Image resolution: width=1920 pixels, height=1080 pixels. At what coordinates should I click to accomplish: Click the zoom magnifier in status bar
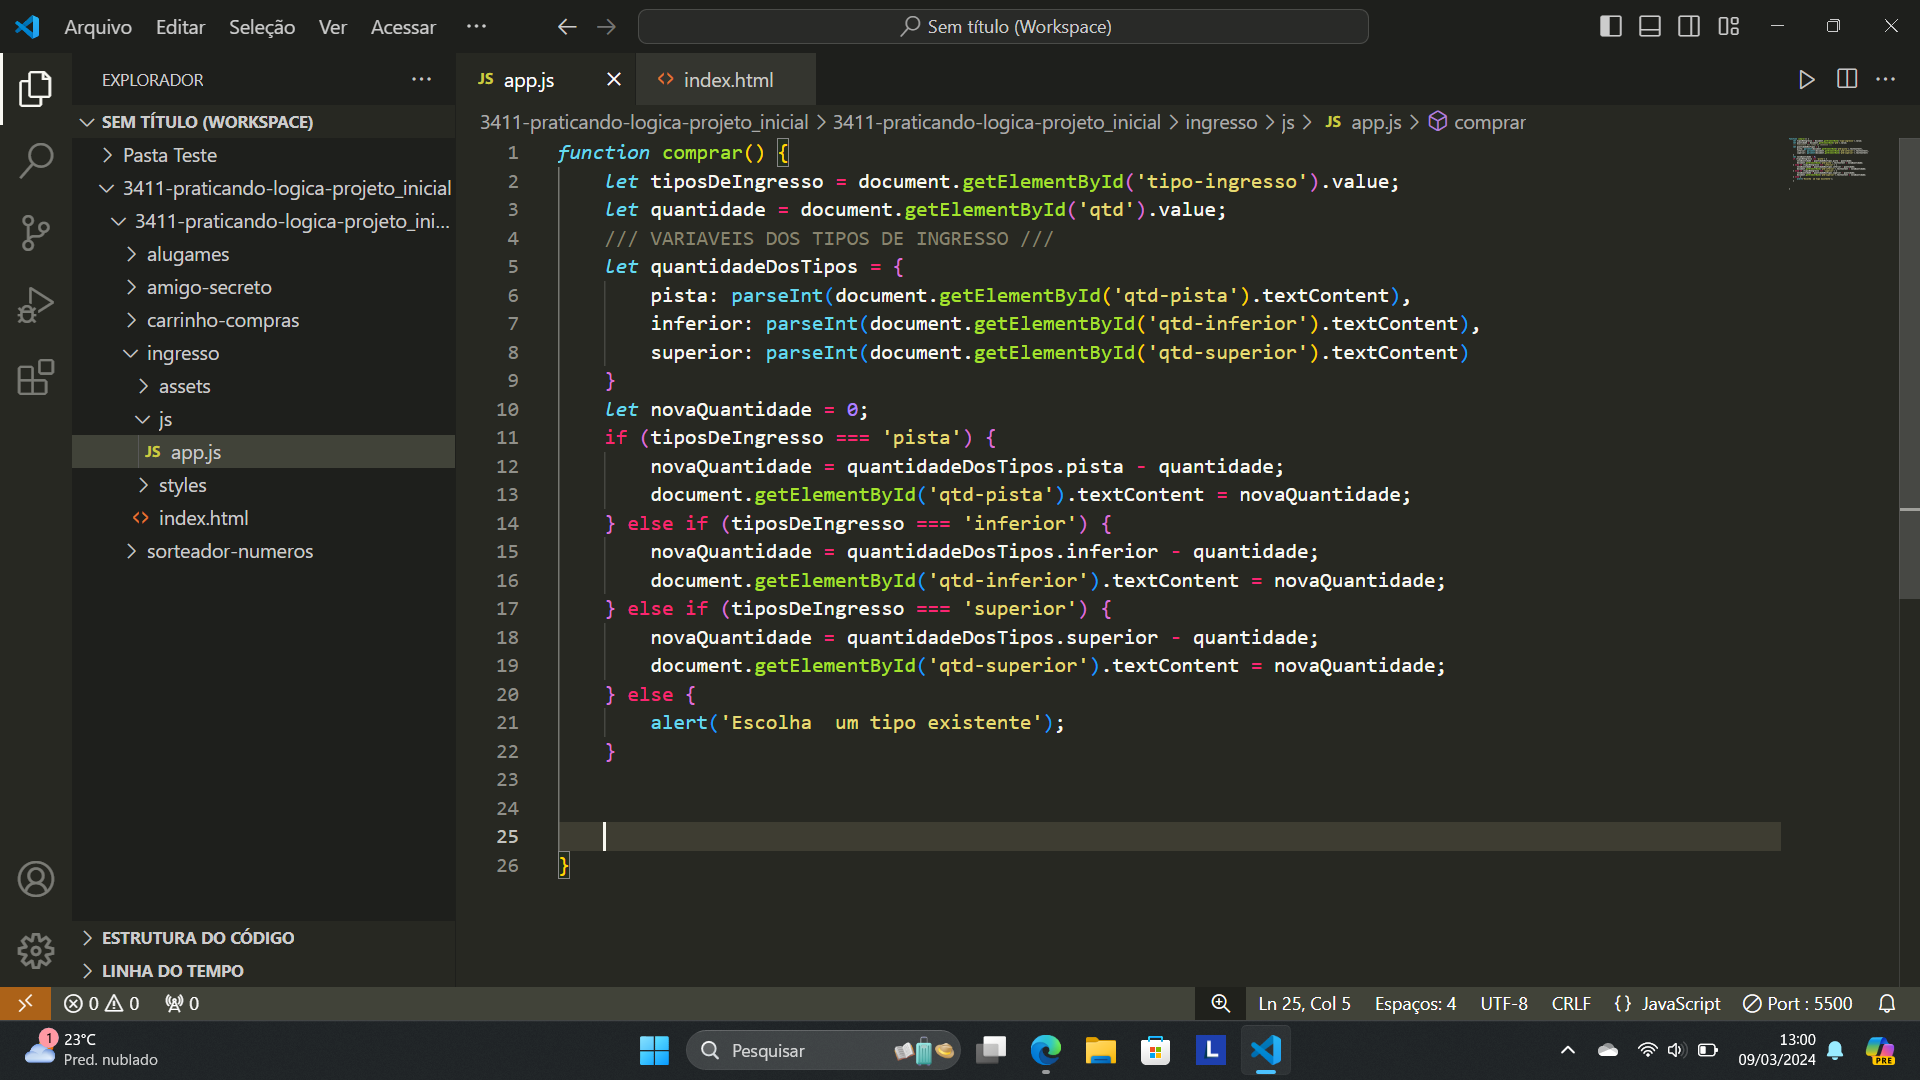coord(1220,1003)
